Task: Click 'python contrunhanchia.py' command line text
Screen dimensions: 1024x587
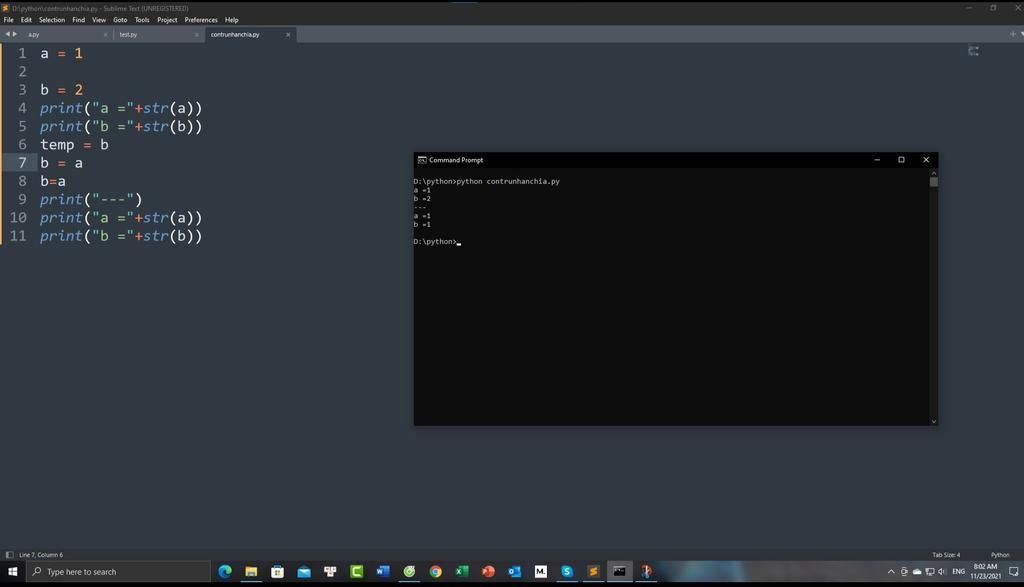Action: pos(508,182)
